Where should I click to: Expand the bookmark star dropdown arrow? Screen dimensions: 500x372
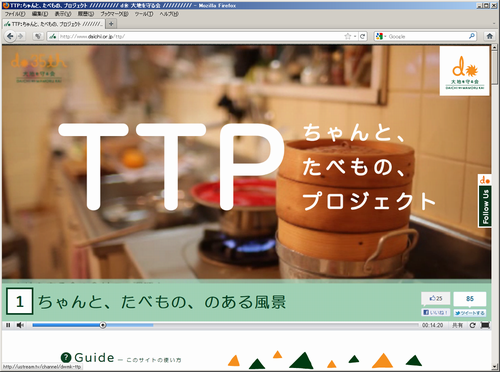point(355,36)
